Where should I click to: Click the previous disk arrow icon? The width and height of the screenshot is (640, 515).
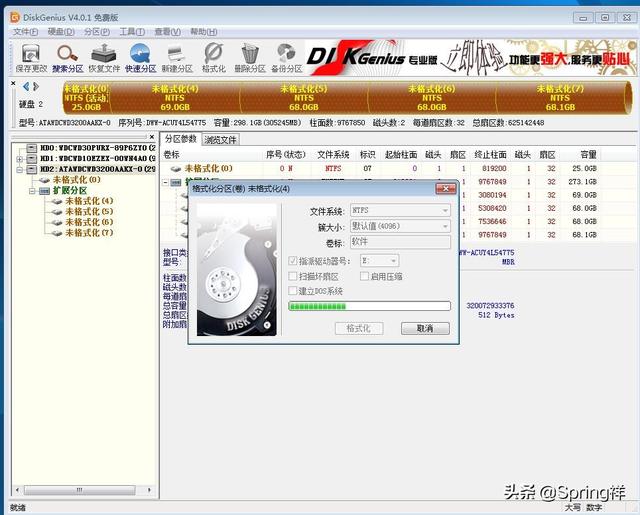26,86
